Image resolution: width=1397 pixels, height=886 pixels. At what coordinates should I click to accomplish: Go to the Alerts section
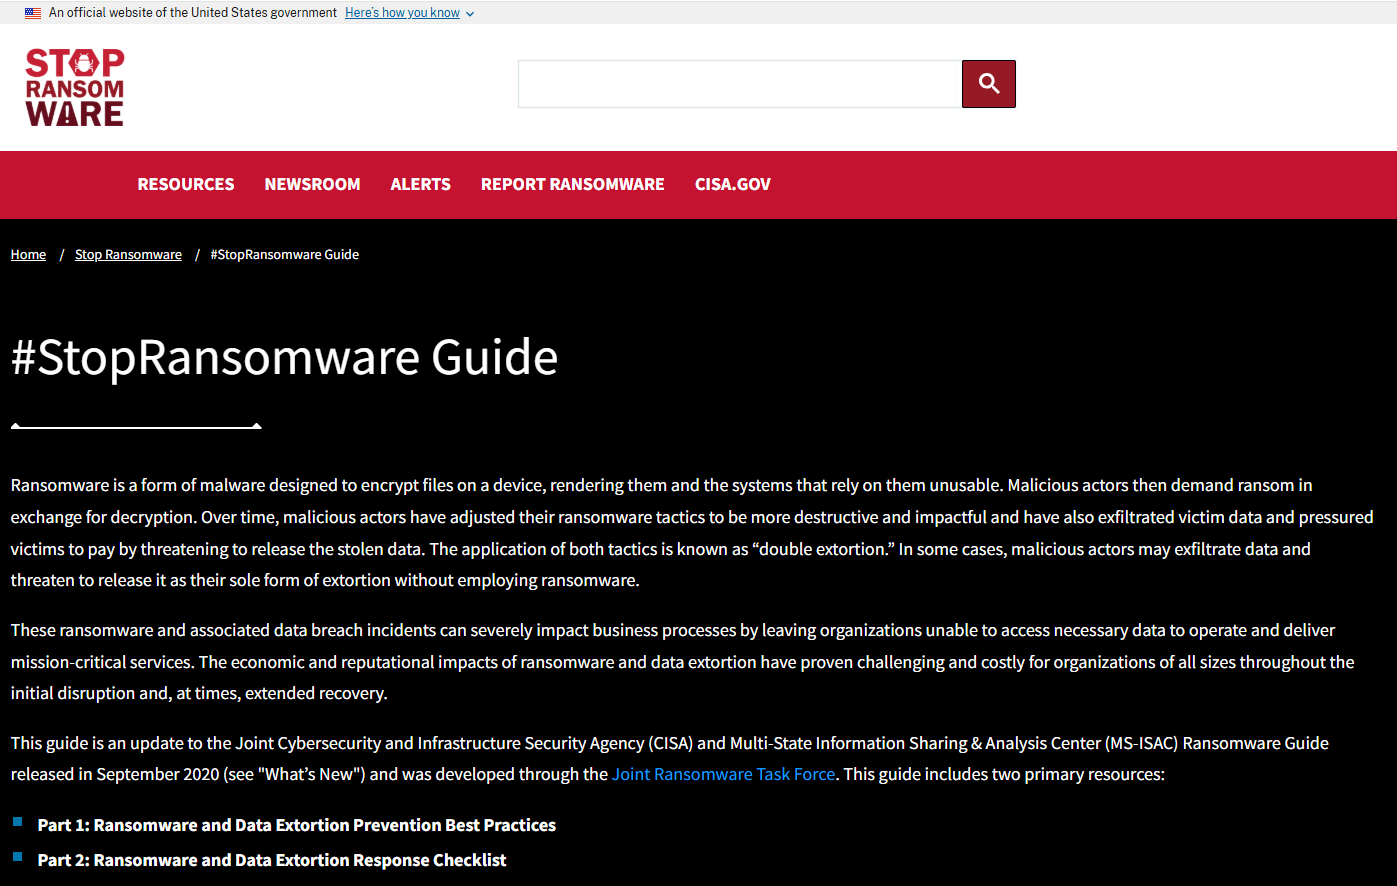click(420, 184)
